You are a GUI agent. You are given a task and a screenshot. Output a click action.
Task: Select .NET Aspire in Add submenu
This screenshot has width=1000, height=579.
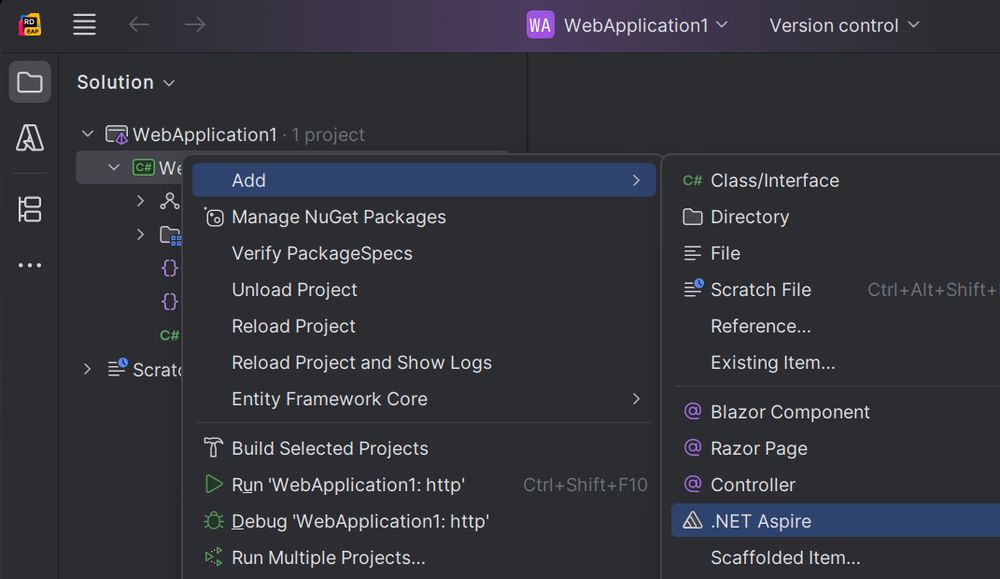[x=835, y=520]
